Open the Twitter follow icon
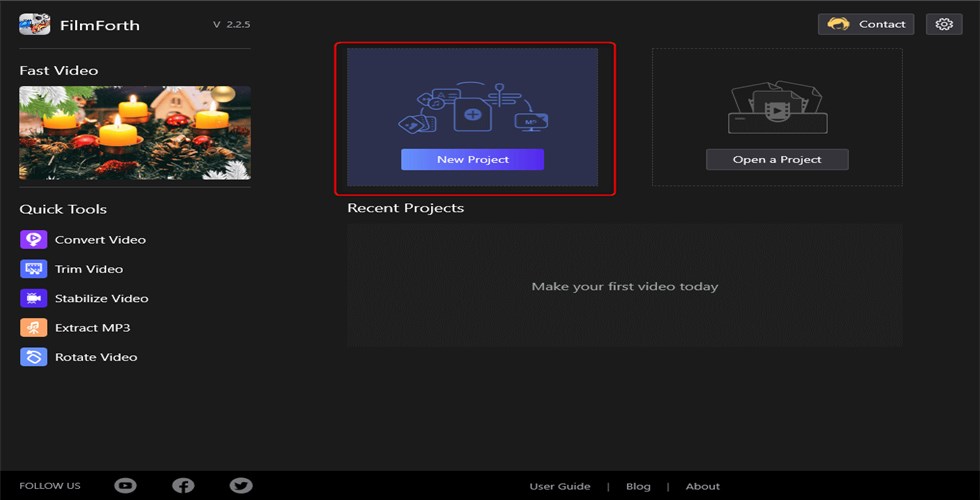980x500 pixels. 241,486
